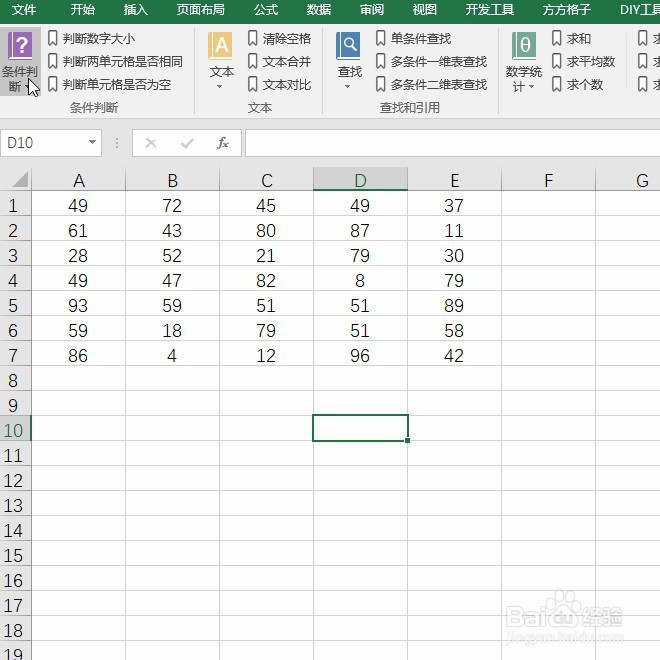Select cell A5 containing 93

78,305
